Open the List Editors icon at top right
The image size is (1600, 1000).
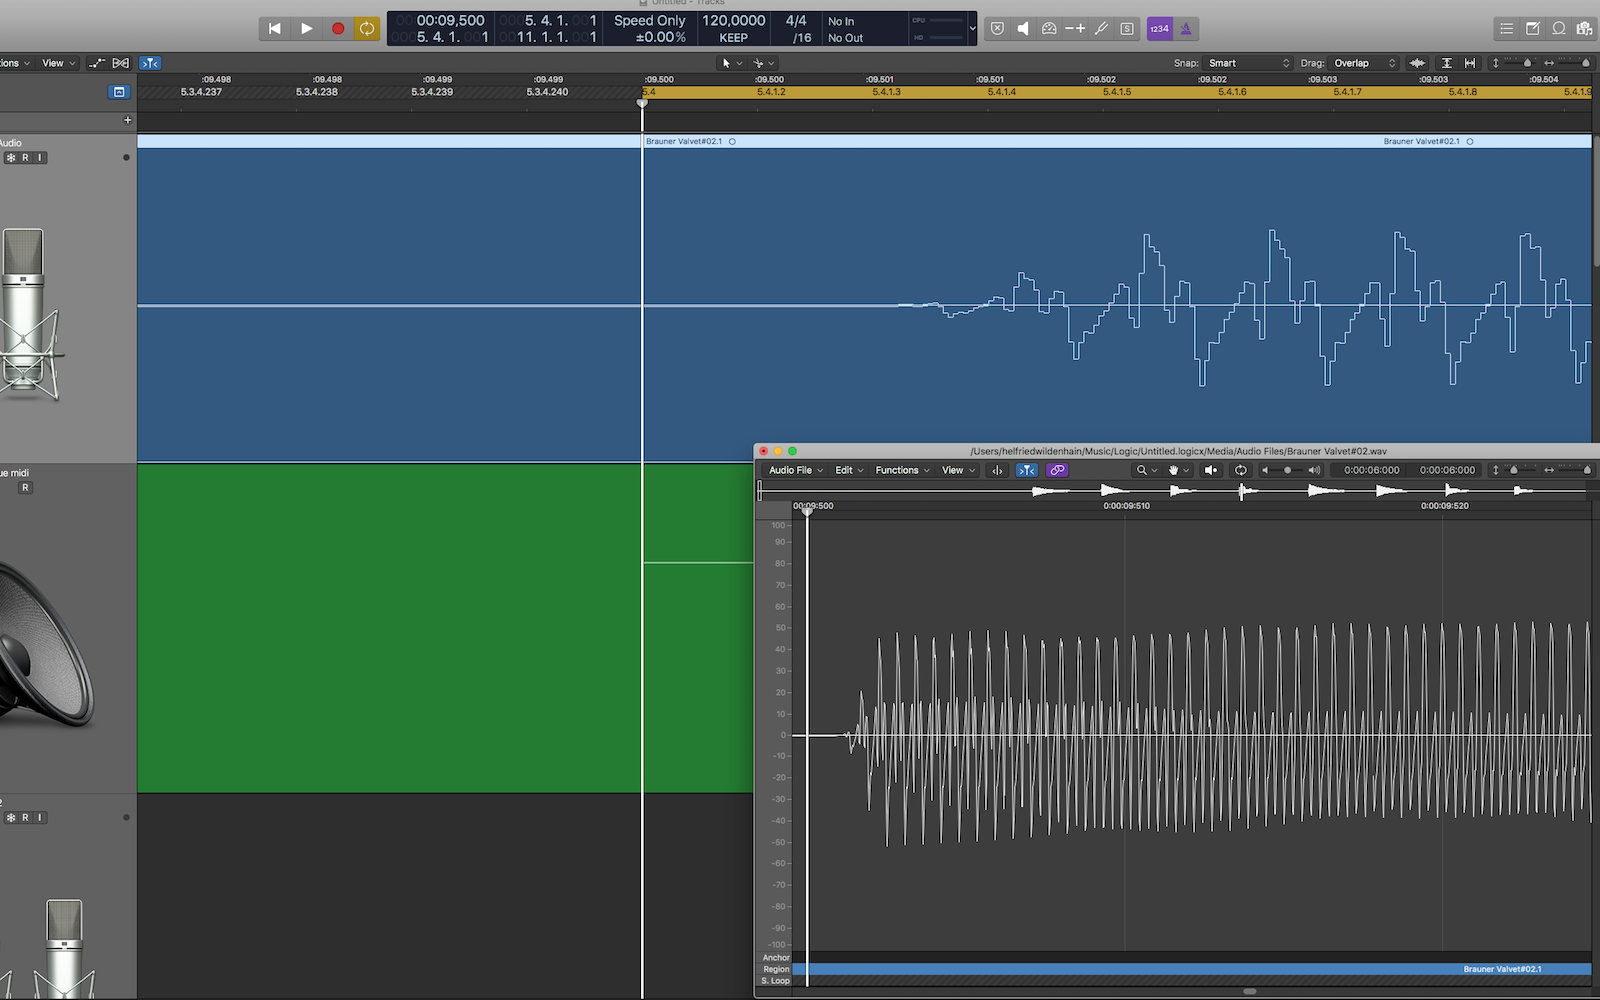[1506, 29]
